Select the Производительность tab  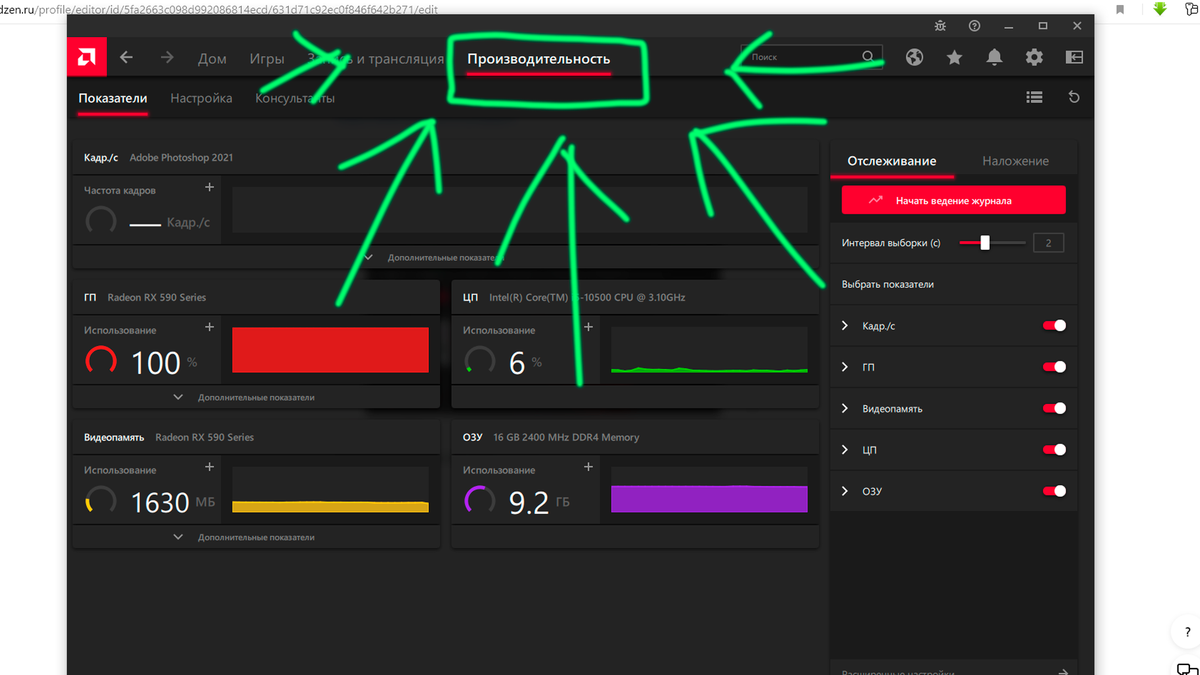pos(538,59)
